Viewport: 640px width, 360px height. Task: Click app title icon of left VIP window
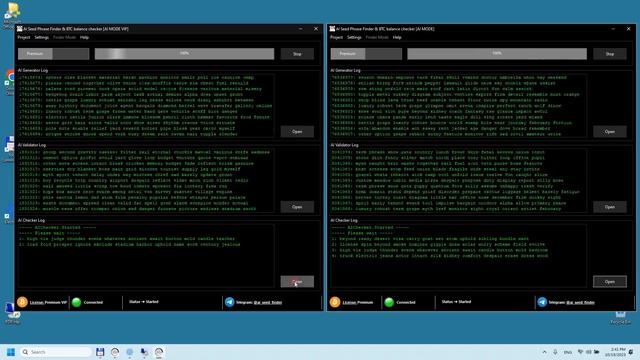(x=19, y=29)
